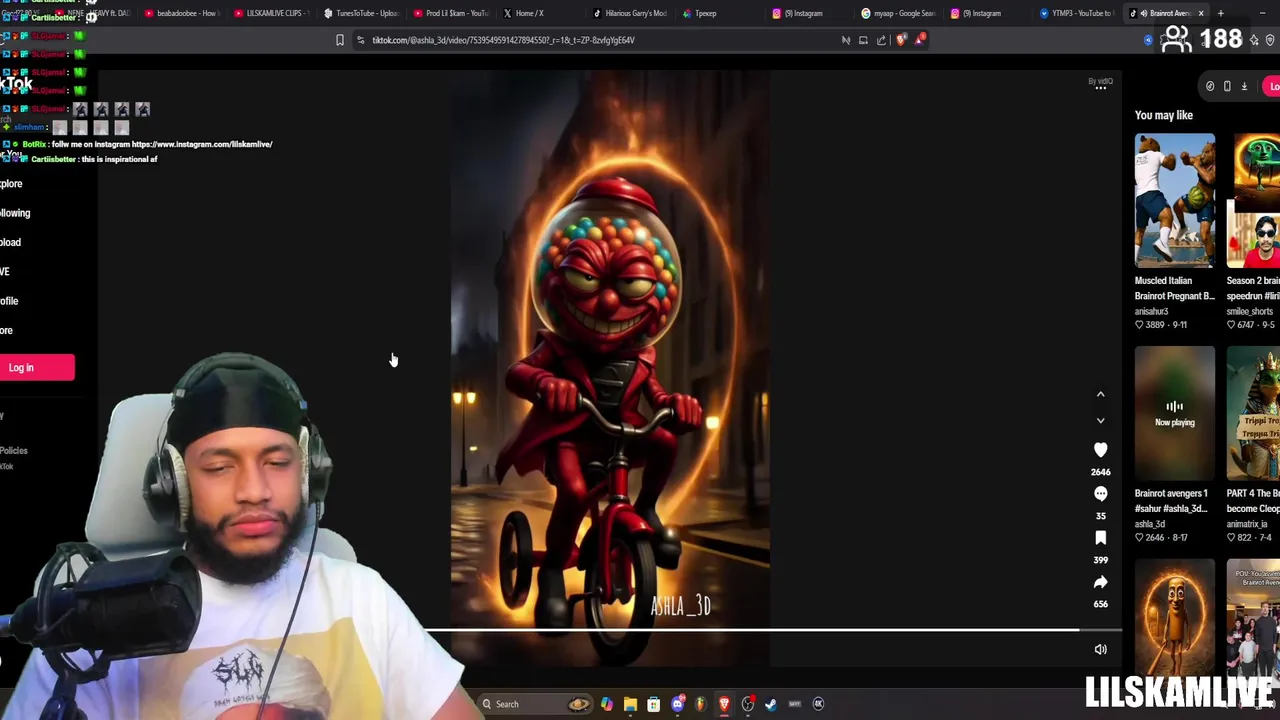Switch to the beabadoobee YouTube tab
The height and width of the screenshot is (720, 1280).
[x=180, y=13]
